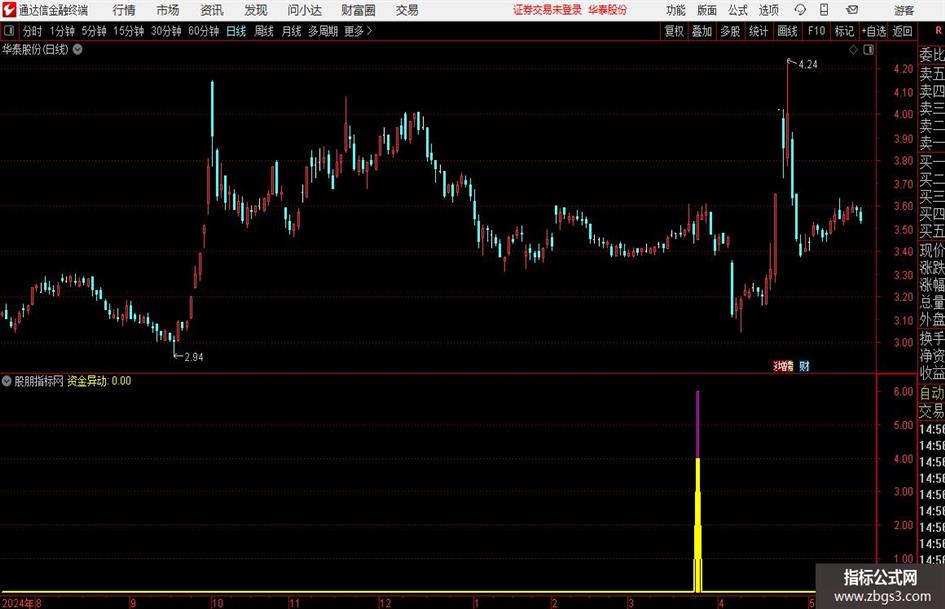Open the 问小达 menu
Screen dimensions: 945x609
coord(304,10)
